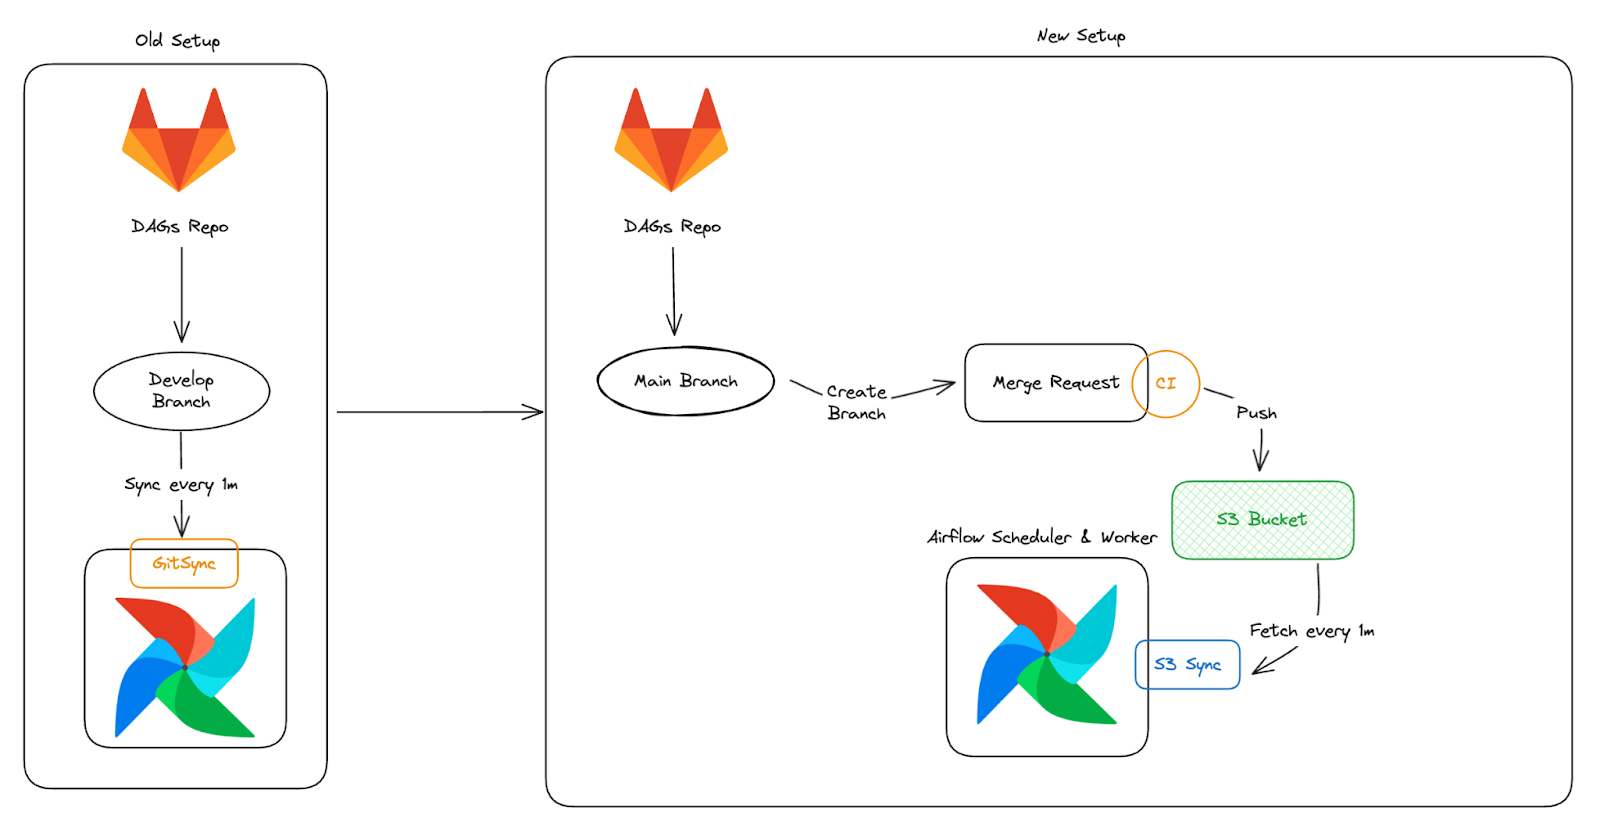Click 'DAGs Repo' label in Old Setup
The image size is (1600, 832).
[180, 227]
